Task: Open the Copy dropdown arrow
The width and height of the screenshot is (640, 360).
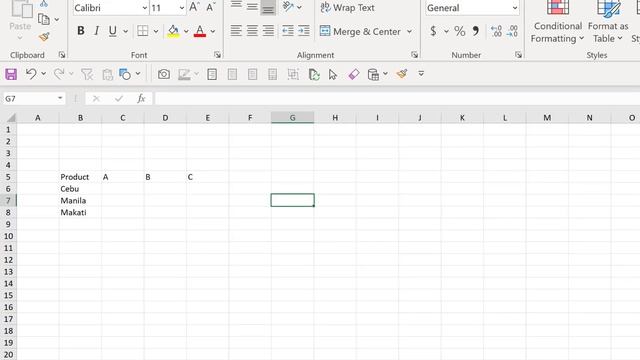Action: [57, 20]
